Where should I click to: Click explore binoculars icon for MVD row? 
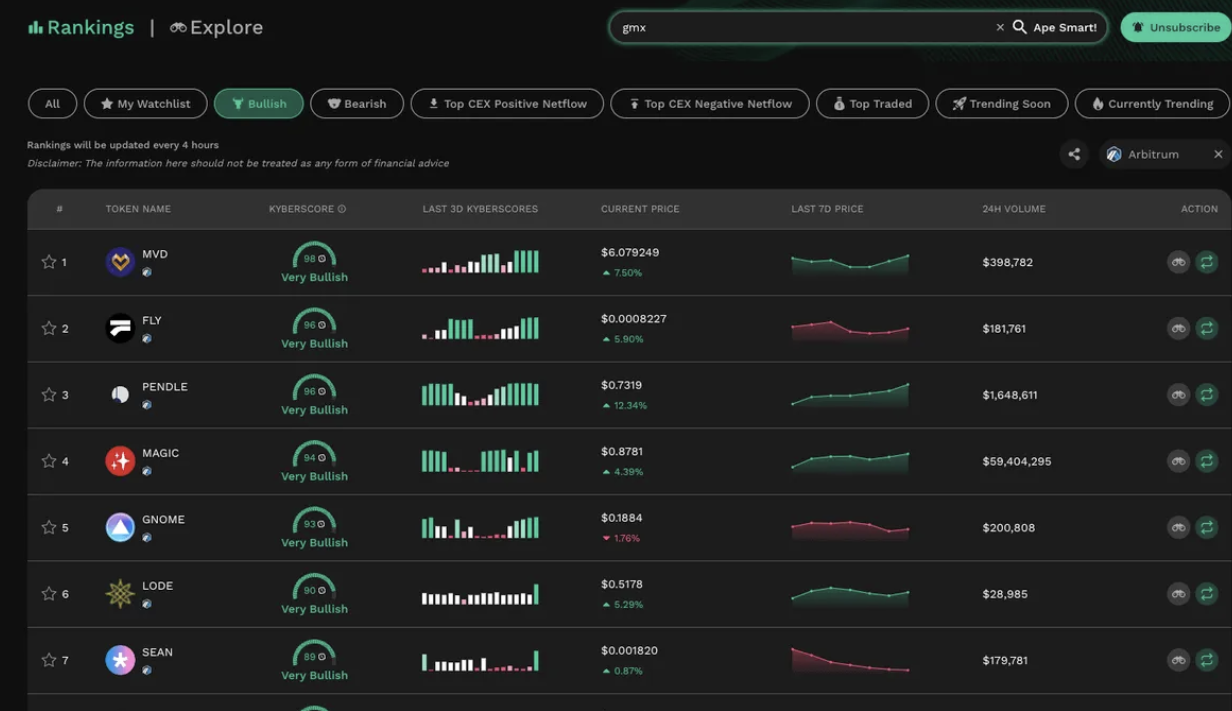point(1178,262)
